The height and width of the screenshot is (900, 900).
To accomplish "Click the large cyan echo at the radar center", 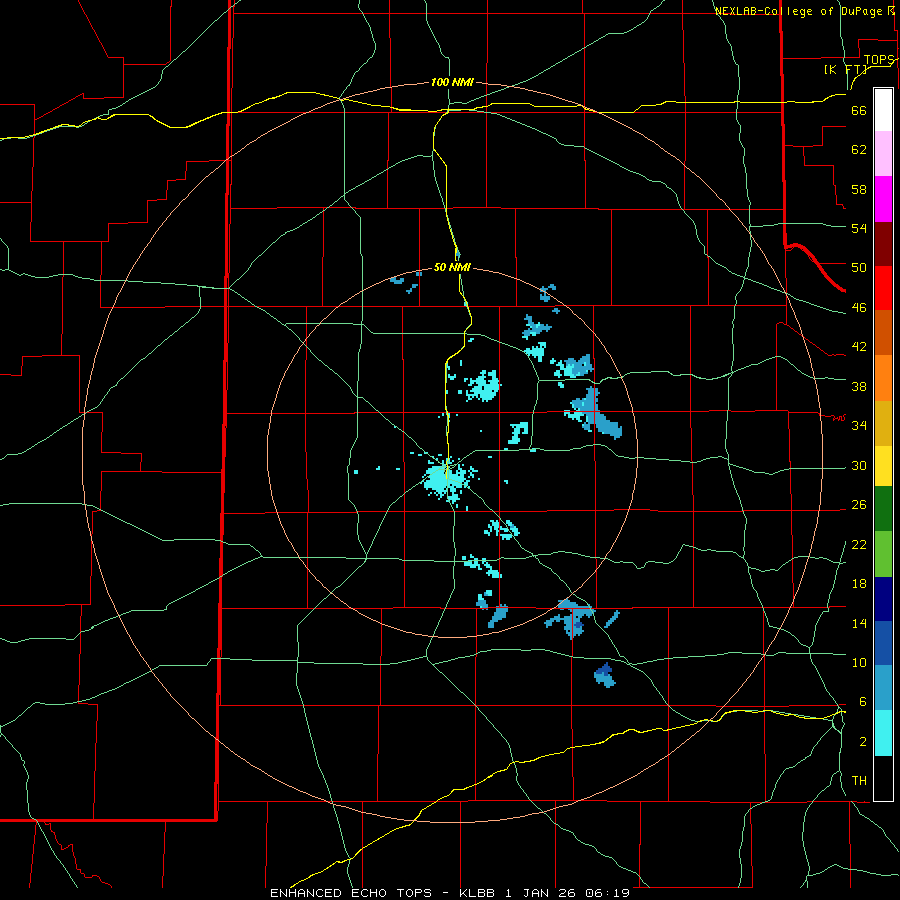I will (444, 478).
